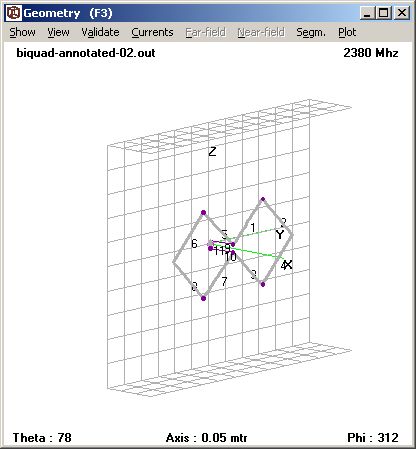Click the disabled Far-field menu
Image resolution: width=416 pixels, height=449 pixels.
pos(205,32)
